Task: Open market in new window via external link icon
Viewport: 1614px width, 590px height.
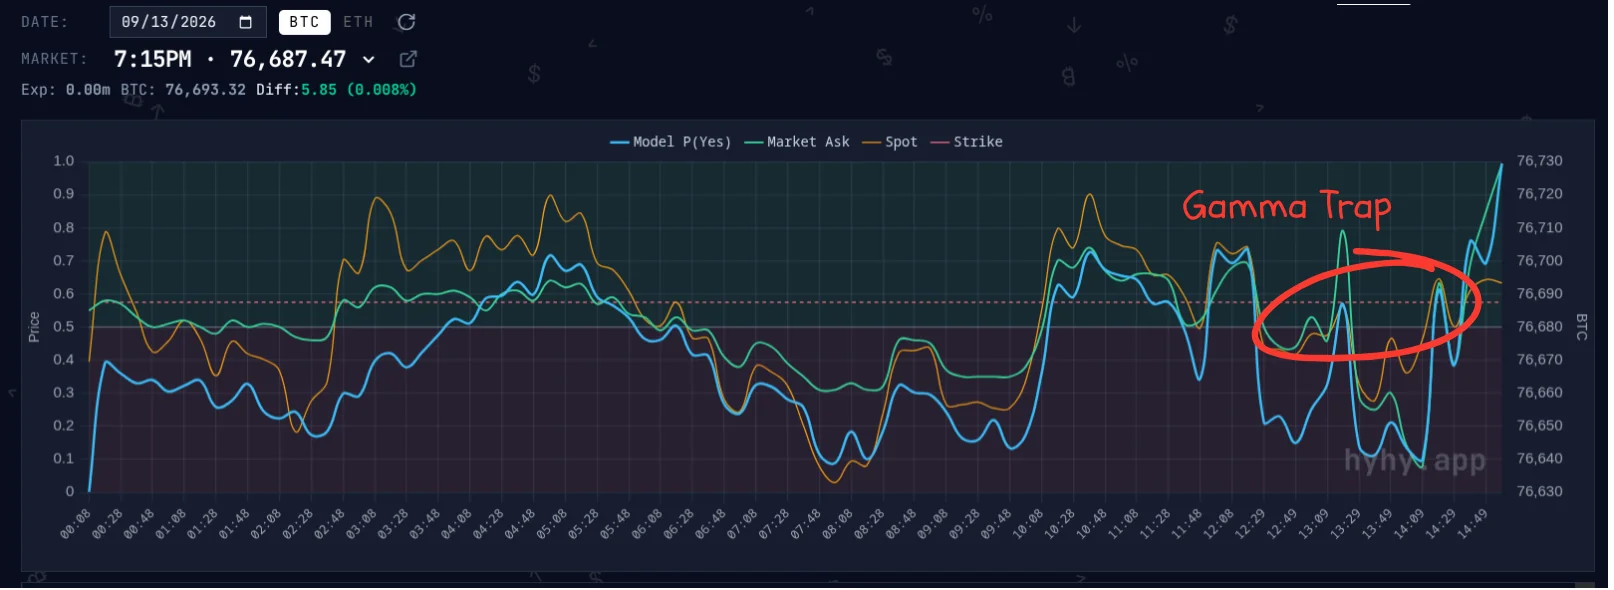Action: click(408, 59)
